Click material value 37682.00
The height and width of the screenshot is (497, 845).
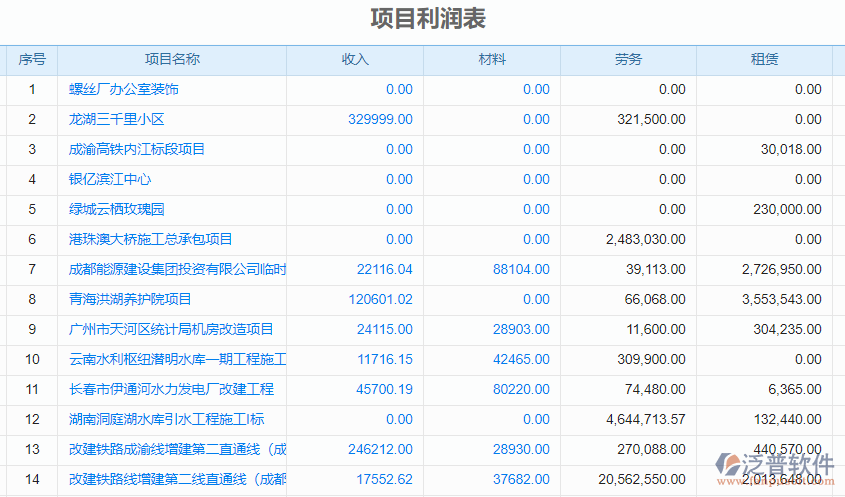click(x=521, y=479)
